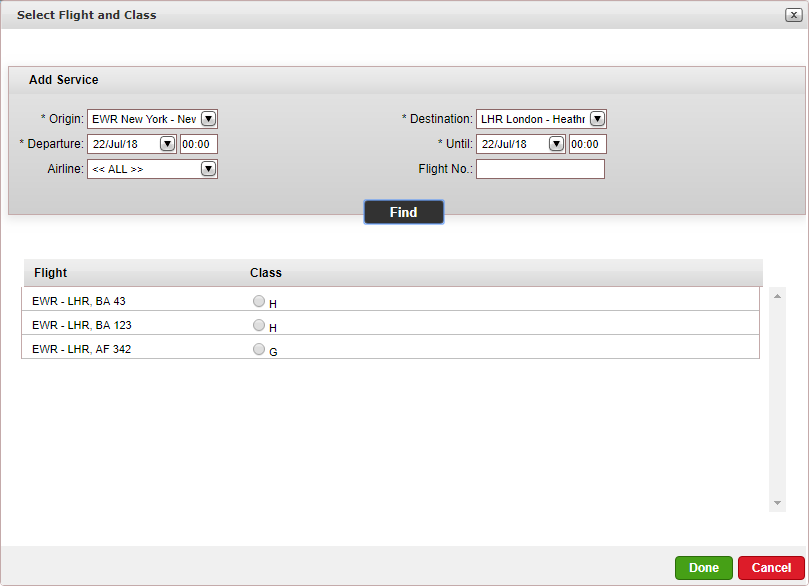Click the results scrollbar up arrow

[777, 296]
